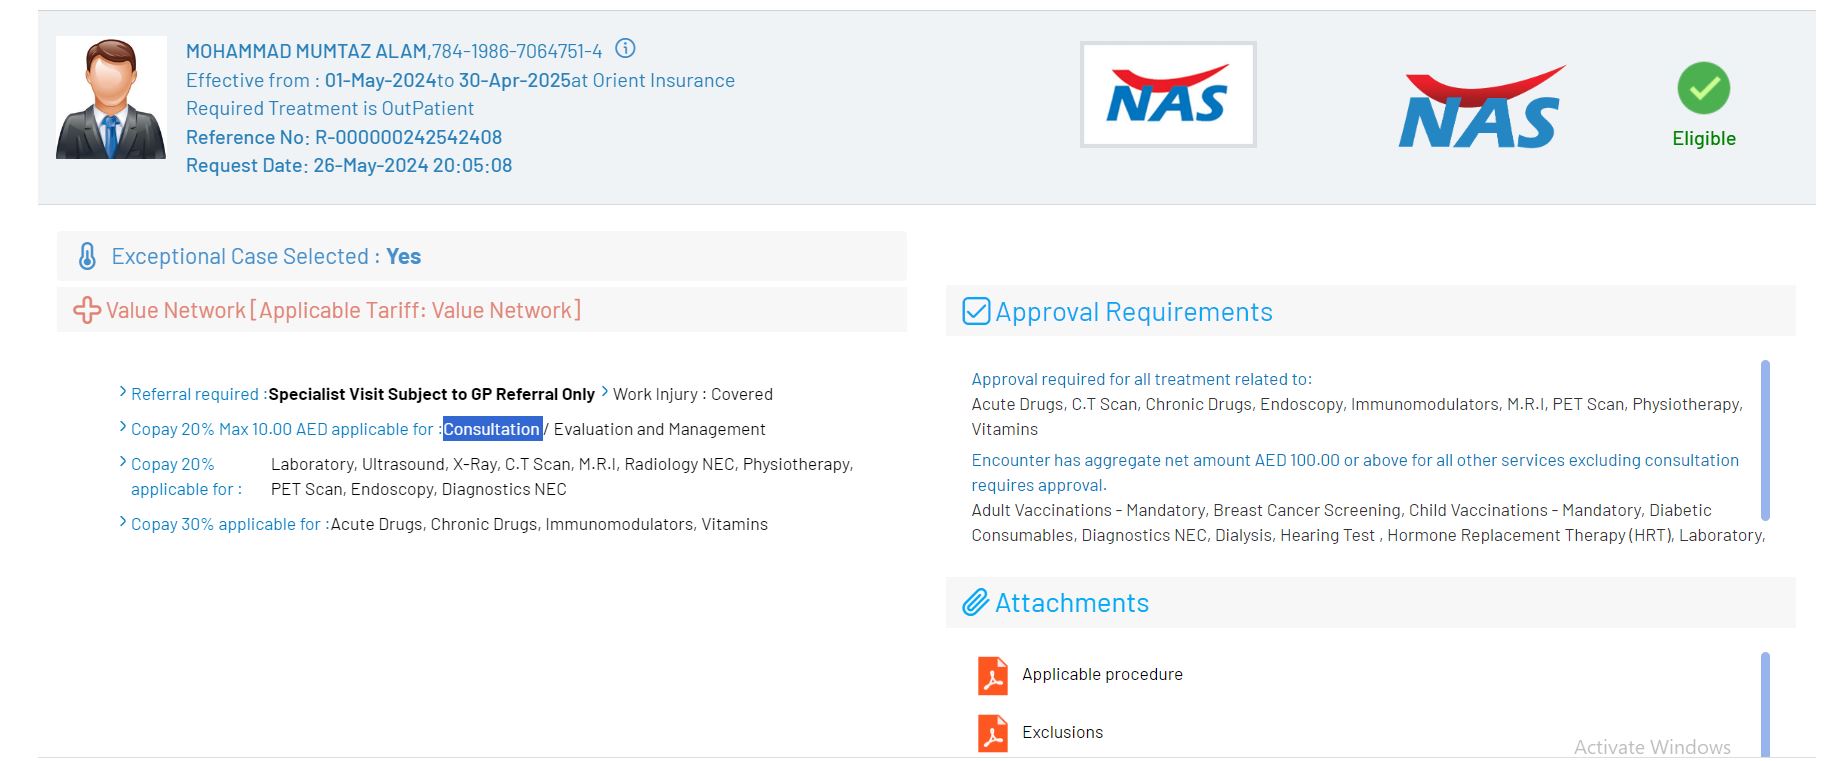The height and width of the screenshot is (761, 1844).
Task: Click Request Date 26-May-2024 20:05:08
Action: tap(349, 165)
